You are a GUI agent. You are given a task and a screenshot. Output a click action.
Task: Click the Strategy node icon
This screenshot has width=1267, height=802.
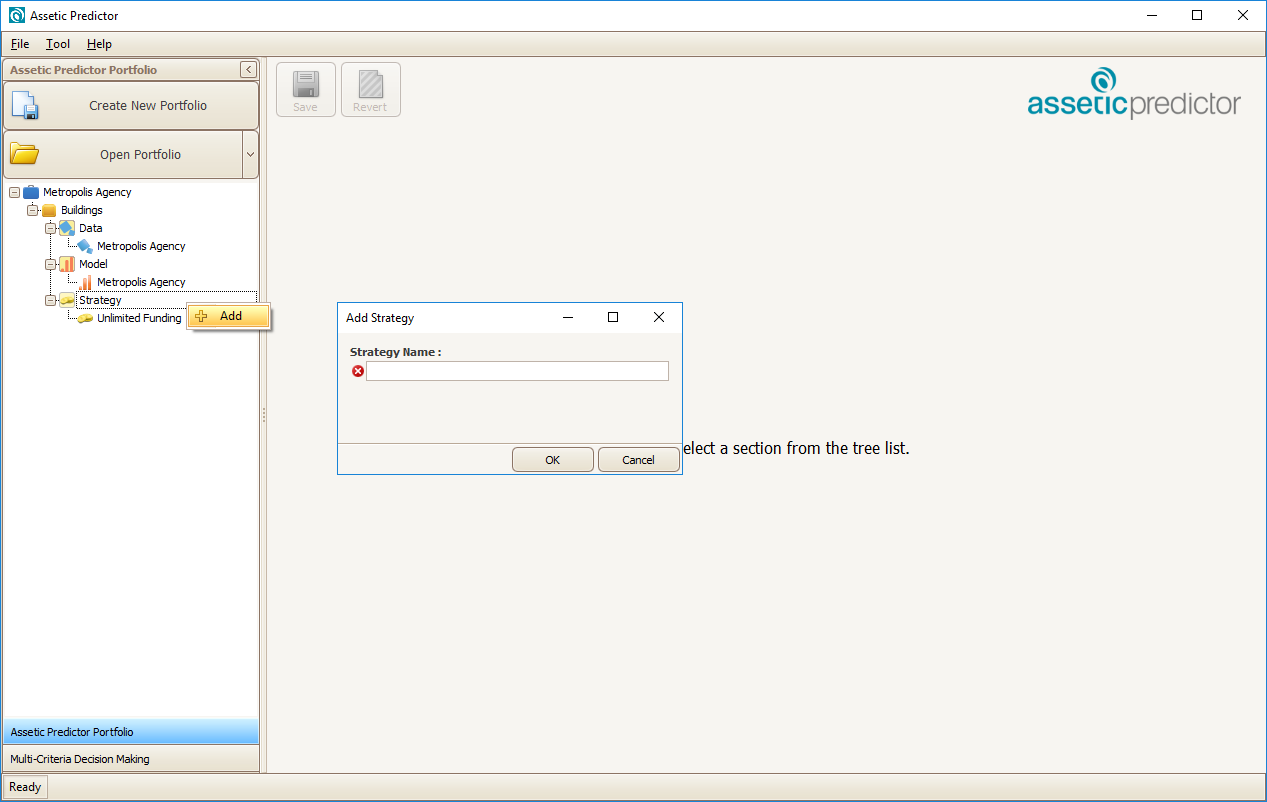click(67, 300)
